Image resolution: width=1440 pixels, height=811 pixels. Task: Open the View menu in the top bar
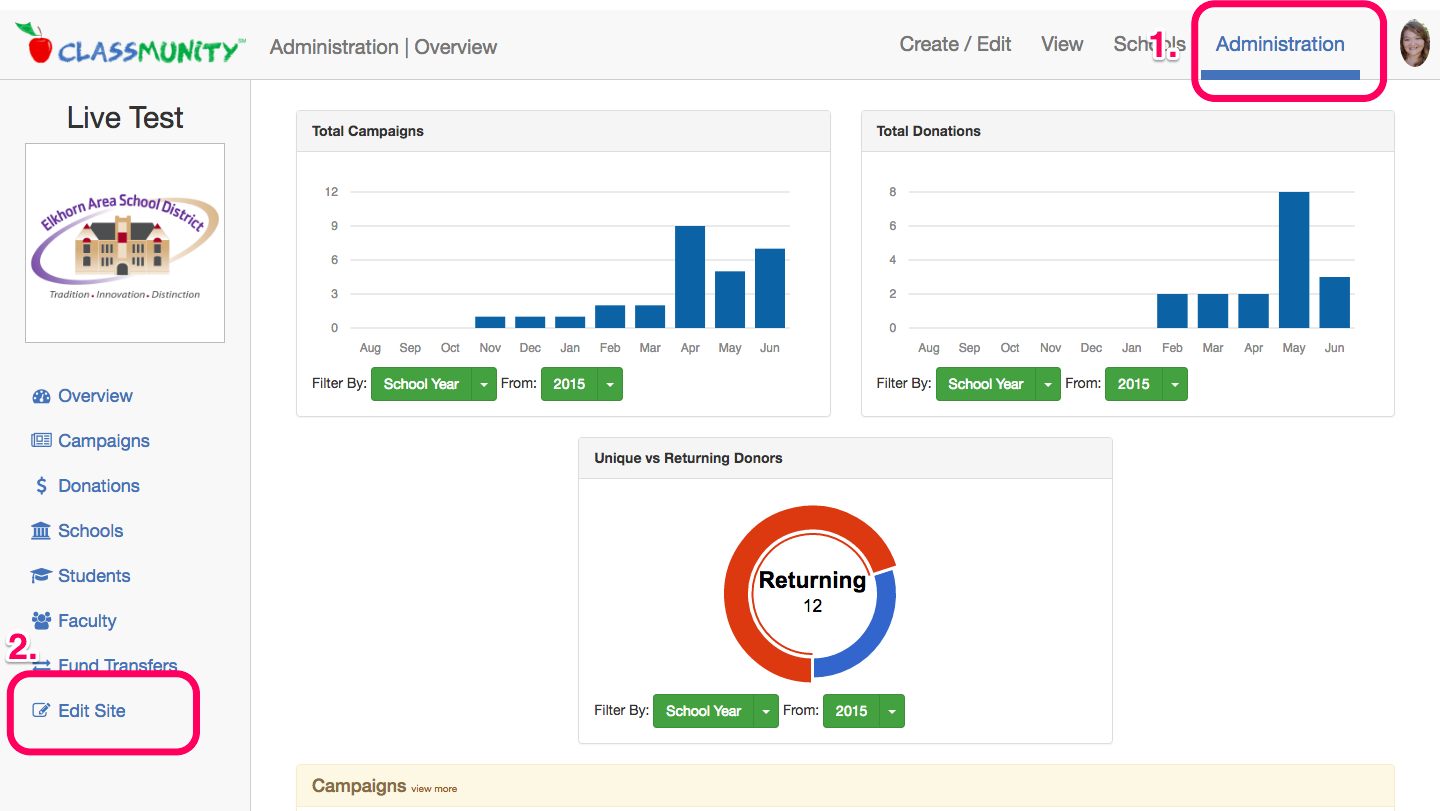[x=1061, y=44]
